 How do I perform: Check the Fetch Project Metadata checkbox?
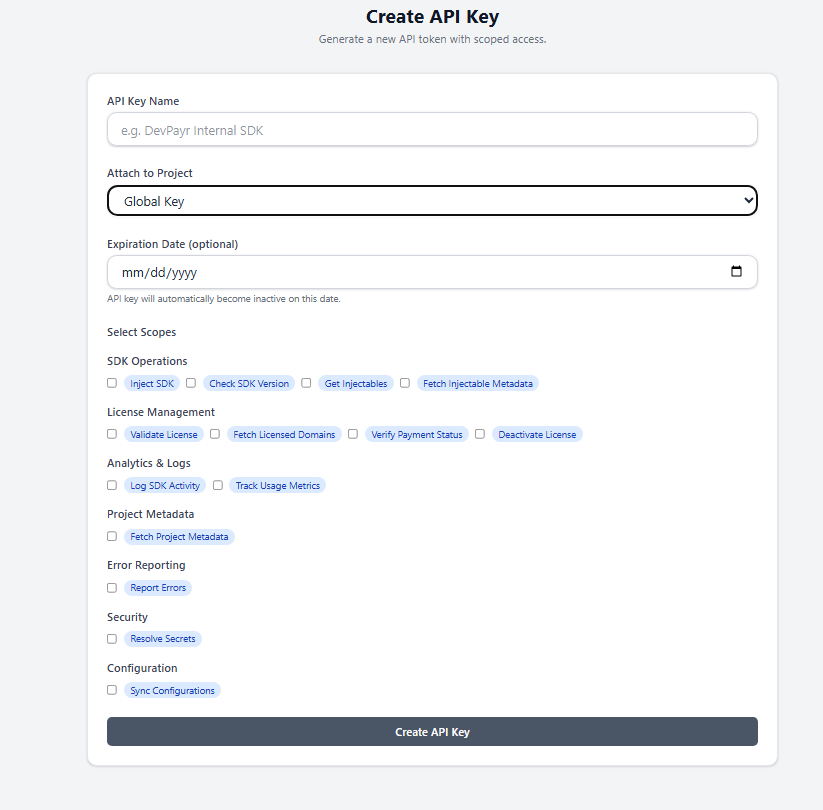click(x=112, y=536)
